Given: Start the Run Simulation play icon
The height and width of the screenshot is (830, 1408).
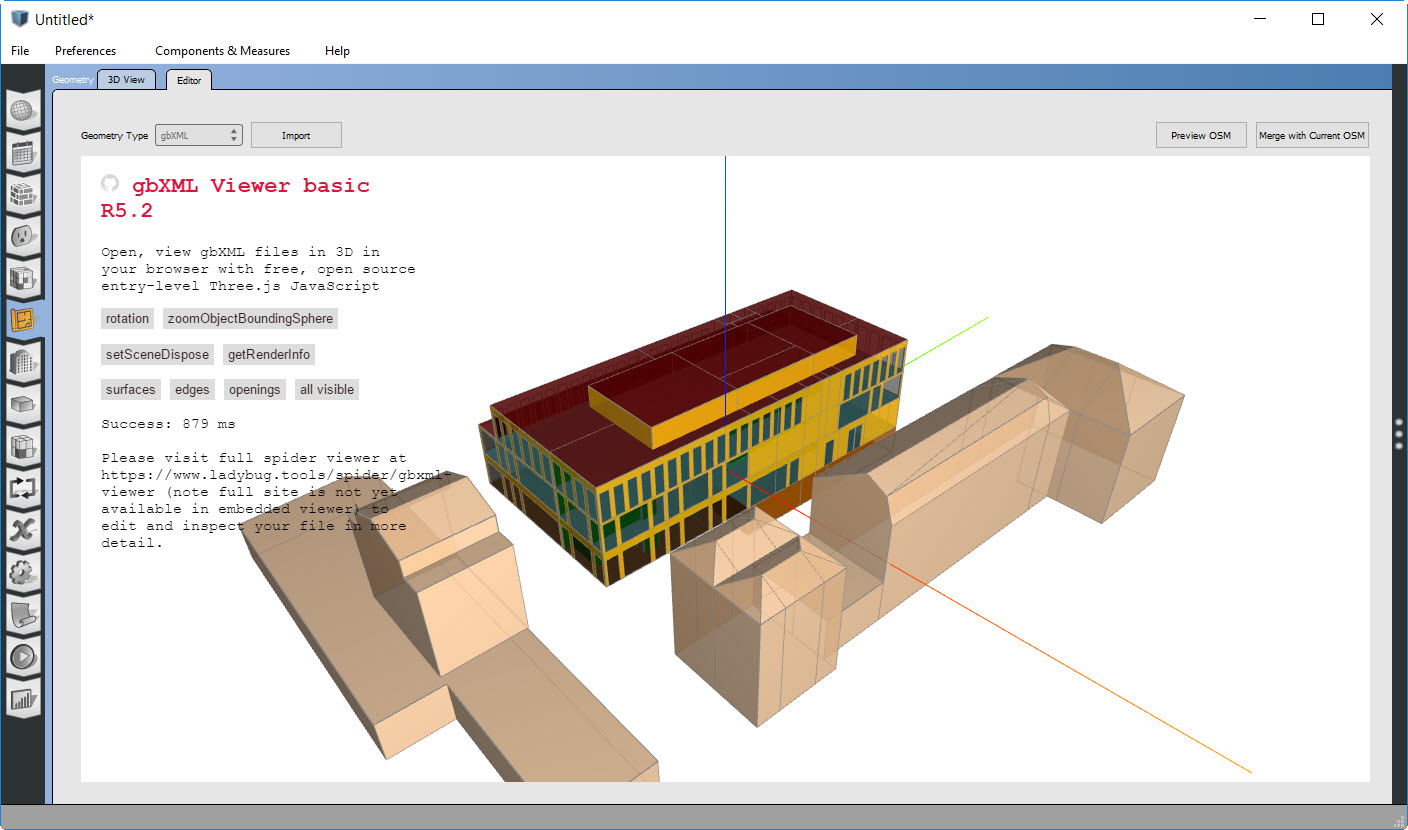Looking at the screenshot, I should (x=23, y=656).
